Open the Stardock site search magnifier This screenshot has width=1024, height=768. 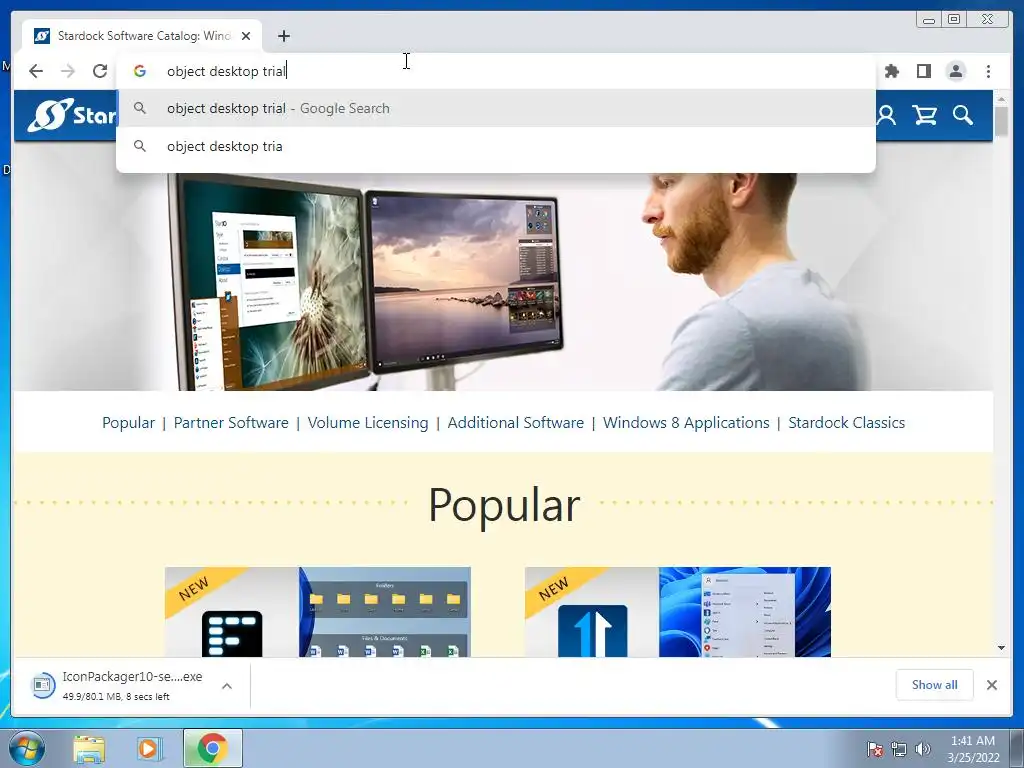(x=963, y=116)
